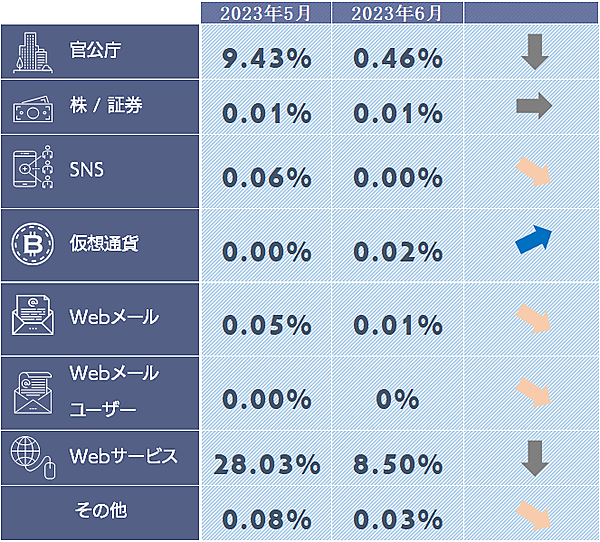
Task: Click the peach diagonal arrow in SNS row
Action: coord(533,172)
